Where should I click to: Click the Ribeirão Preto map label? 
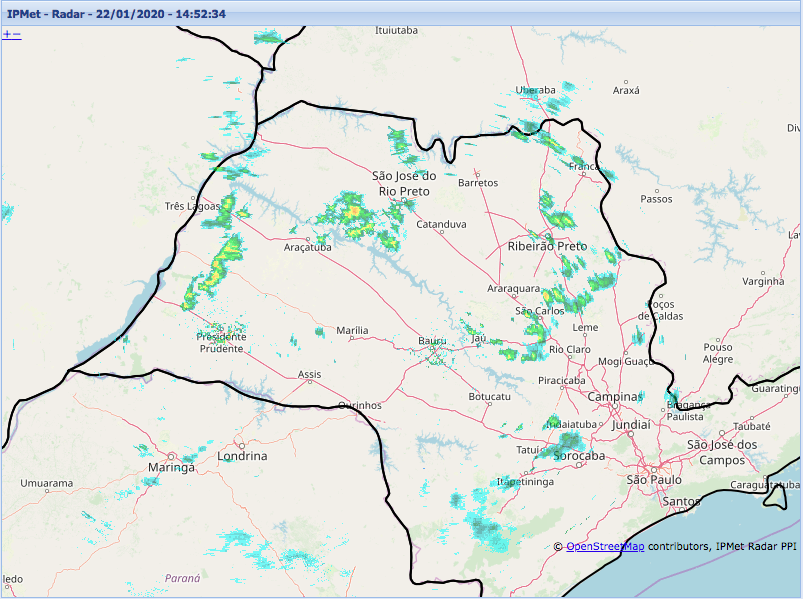[x=547, y=246]
